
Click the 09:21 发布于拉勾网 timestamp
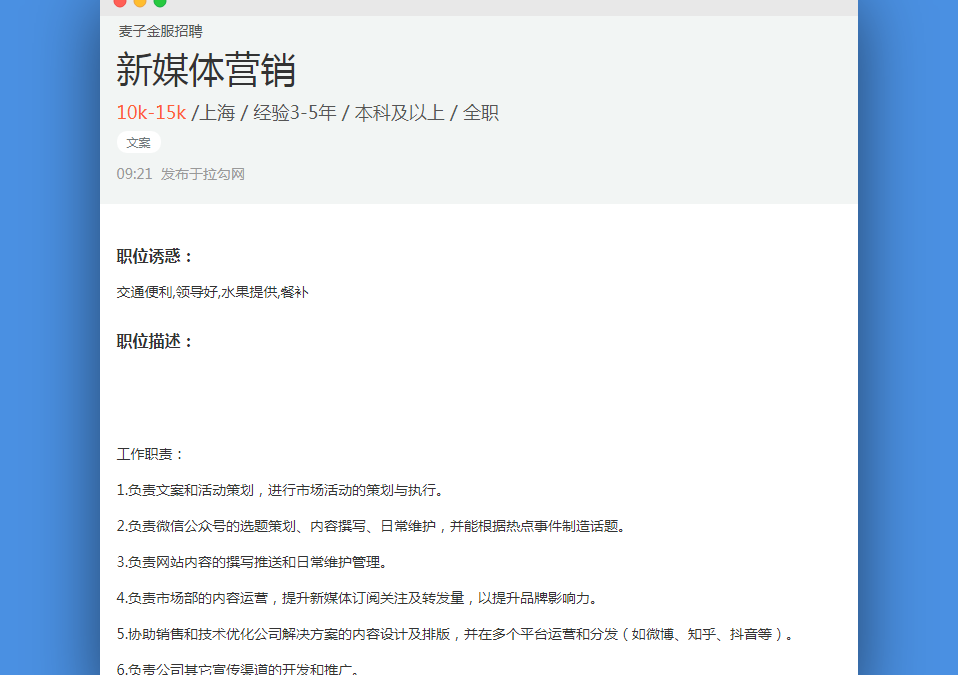(181, 174)
